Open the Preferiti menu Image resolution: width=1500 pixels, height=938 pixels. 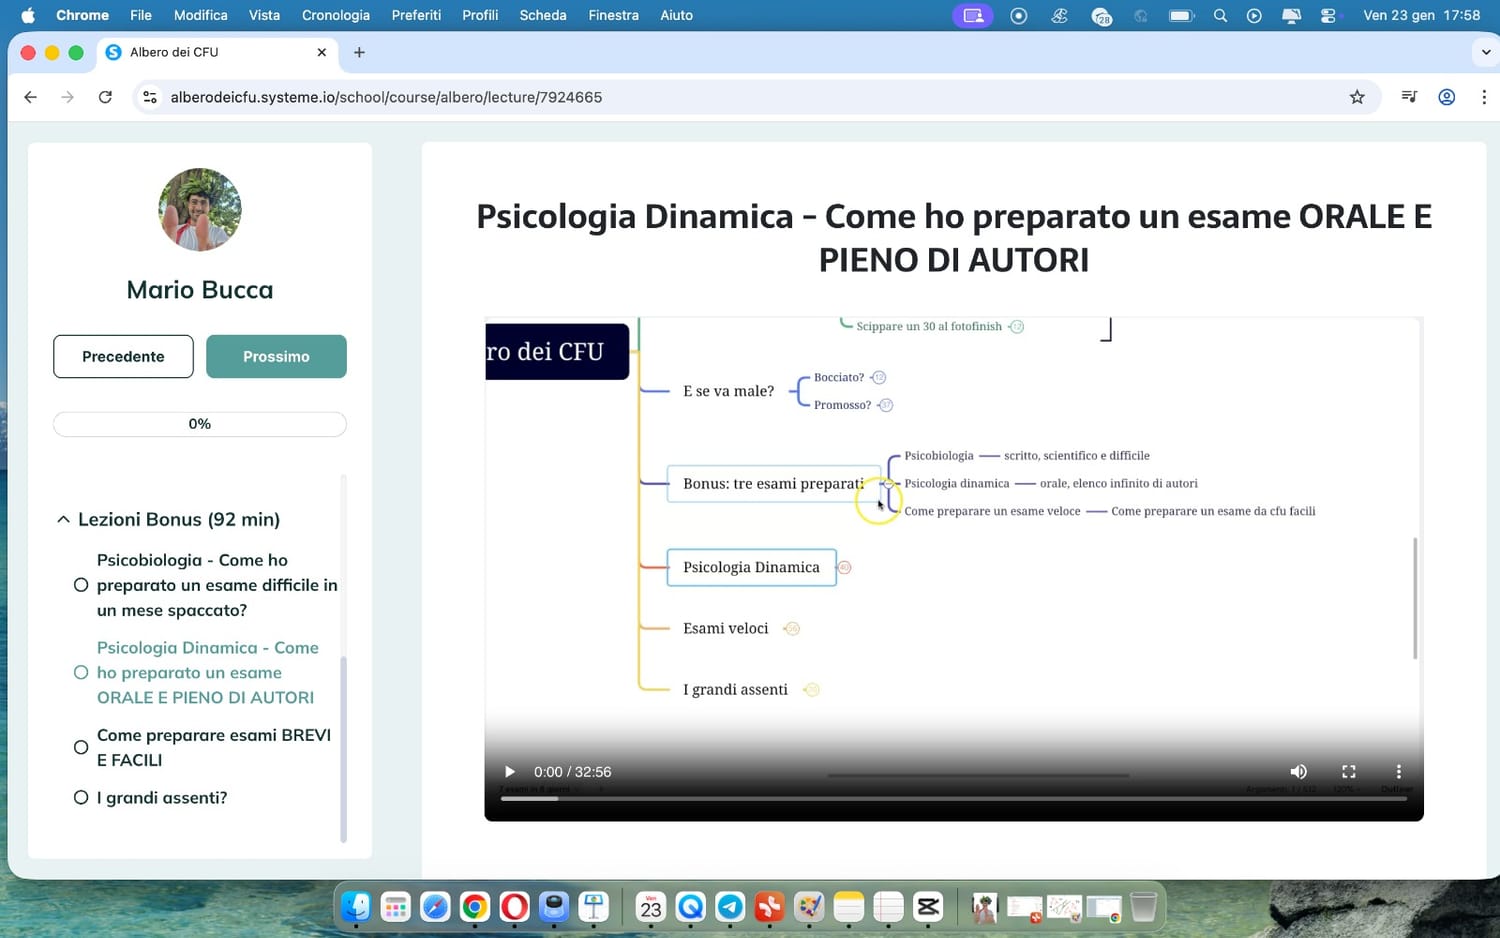coord(416,15)
